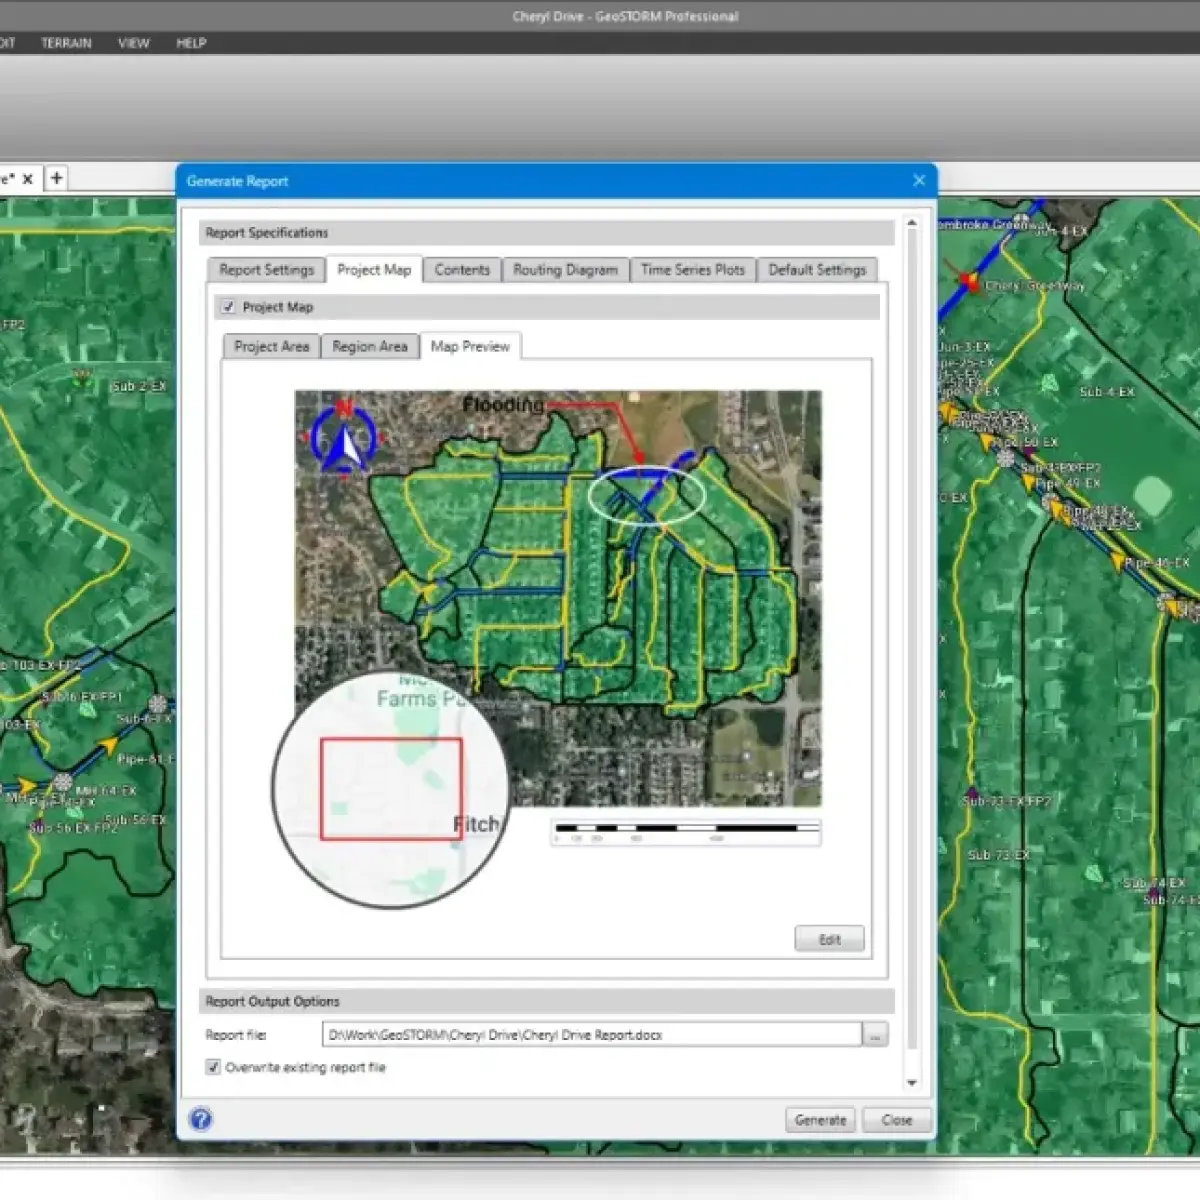Click the dialog scrollbar down arrow

pyautogui.click(x=911, y=1083)
